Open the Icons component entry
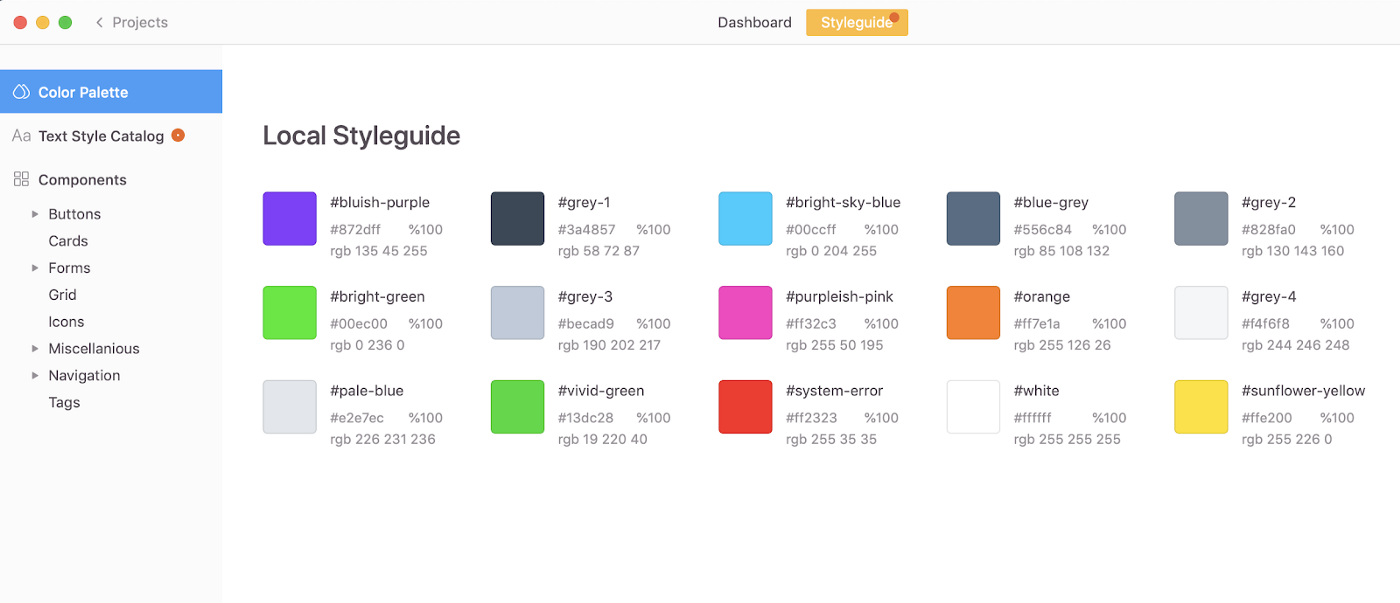 pos(66,322)
